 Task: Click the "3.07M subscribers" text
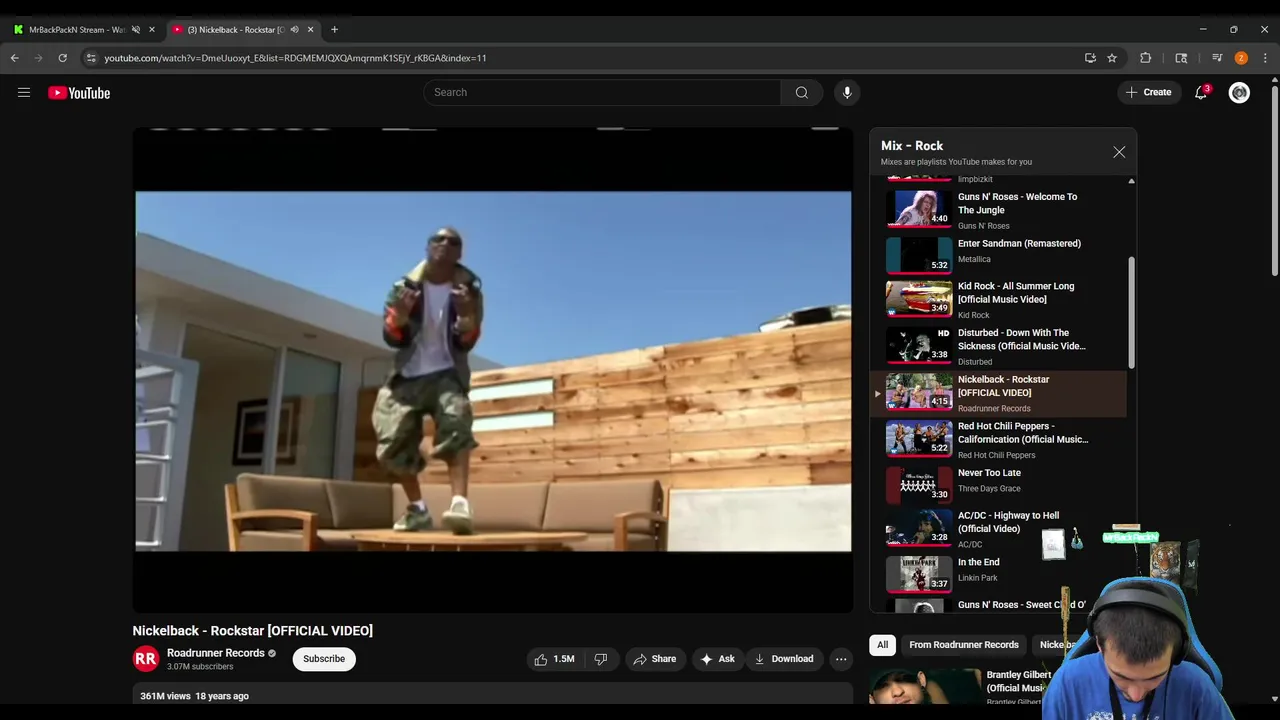200,667
